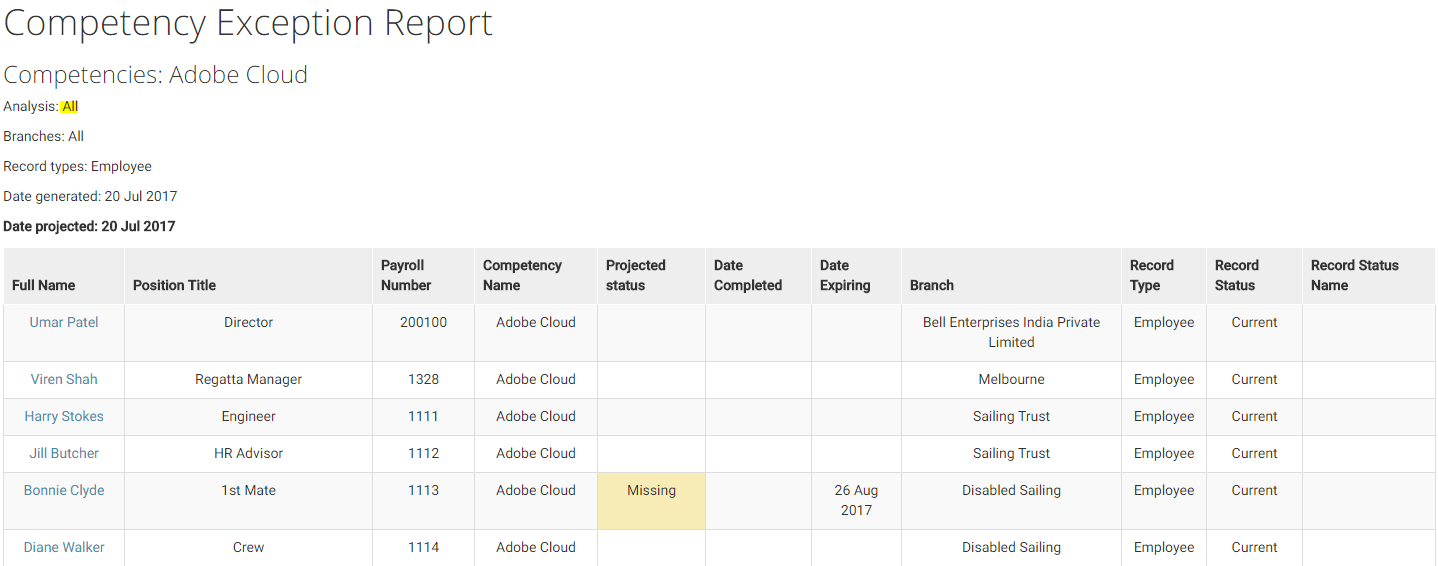This screenshot has width=1438, height=566.
Task: Click the Date generated: 20 Jul 2017 line
Action: [x=90, y=196]
